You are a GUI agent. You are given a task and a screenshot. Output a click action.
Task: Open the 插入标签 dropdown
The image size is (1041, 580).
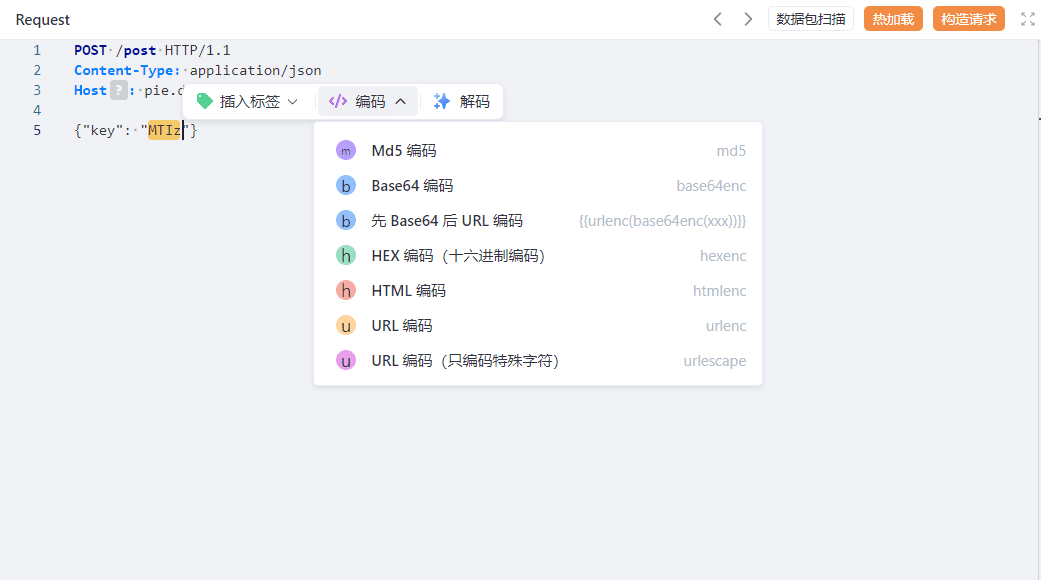[x=248, y=101]
